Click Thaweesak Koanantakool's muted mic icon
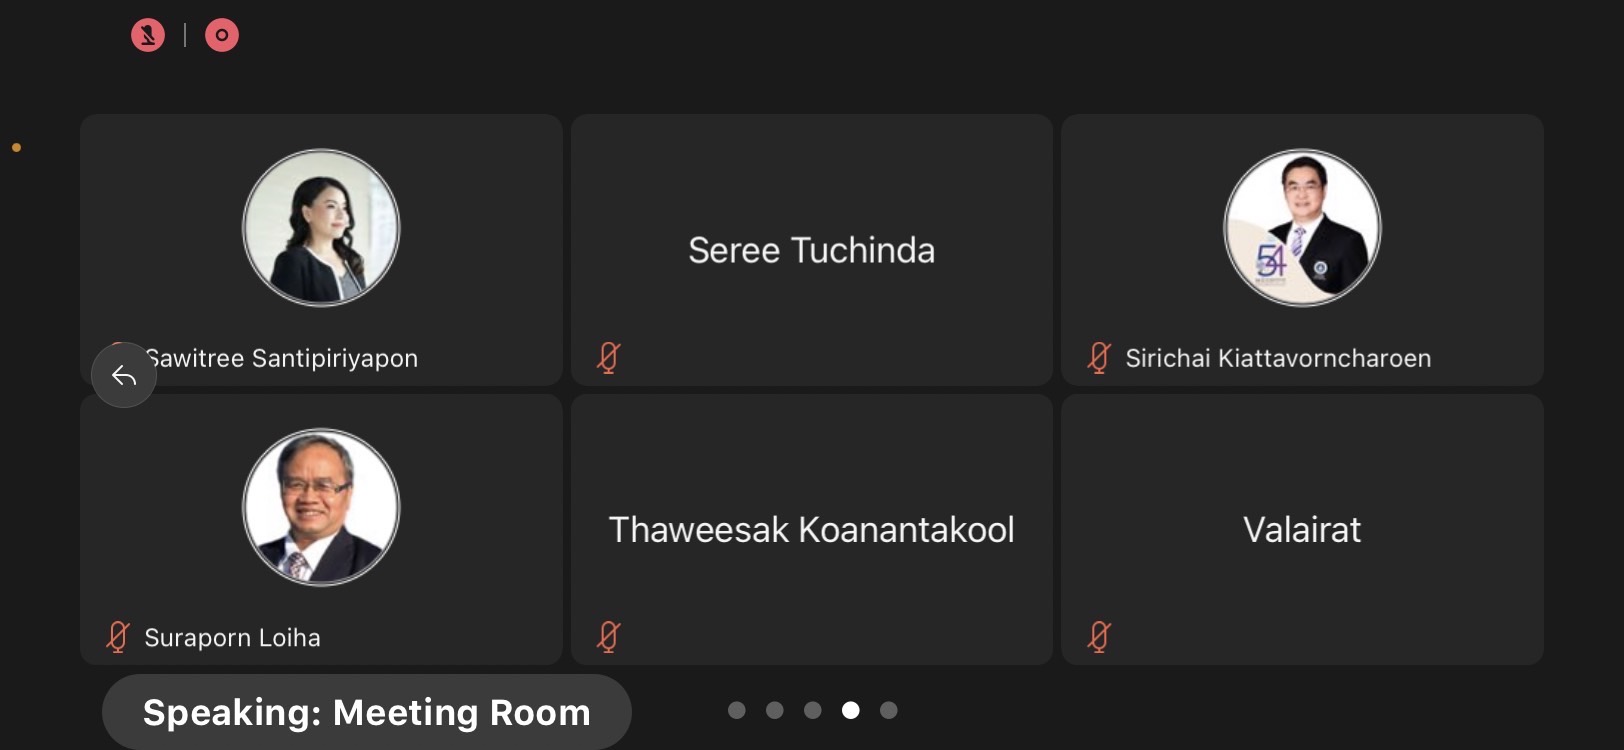The height and width of the screenshot is (750, 1624). pyautogui.click(x=609, y=637)
